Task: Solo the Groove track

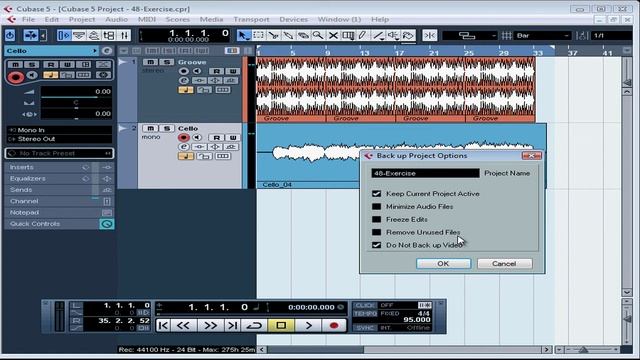Action: pyautogui.click(x=167, y=62)
